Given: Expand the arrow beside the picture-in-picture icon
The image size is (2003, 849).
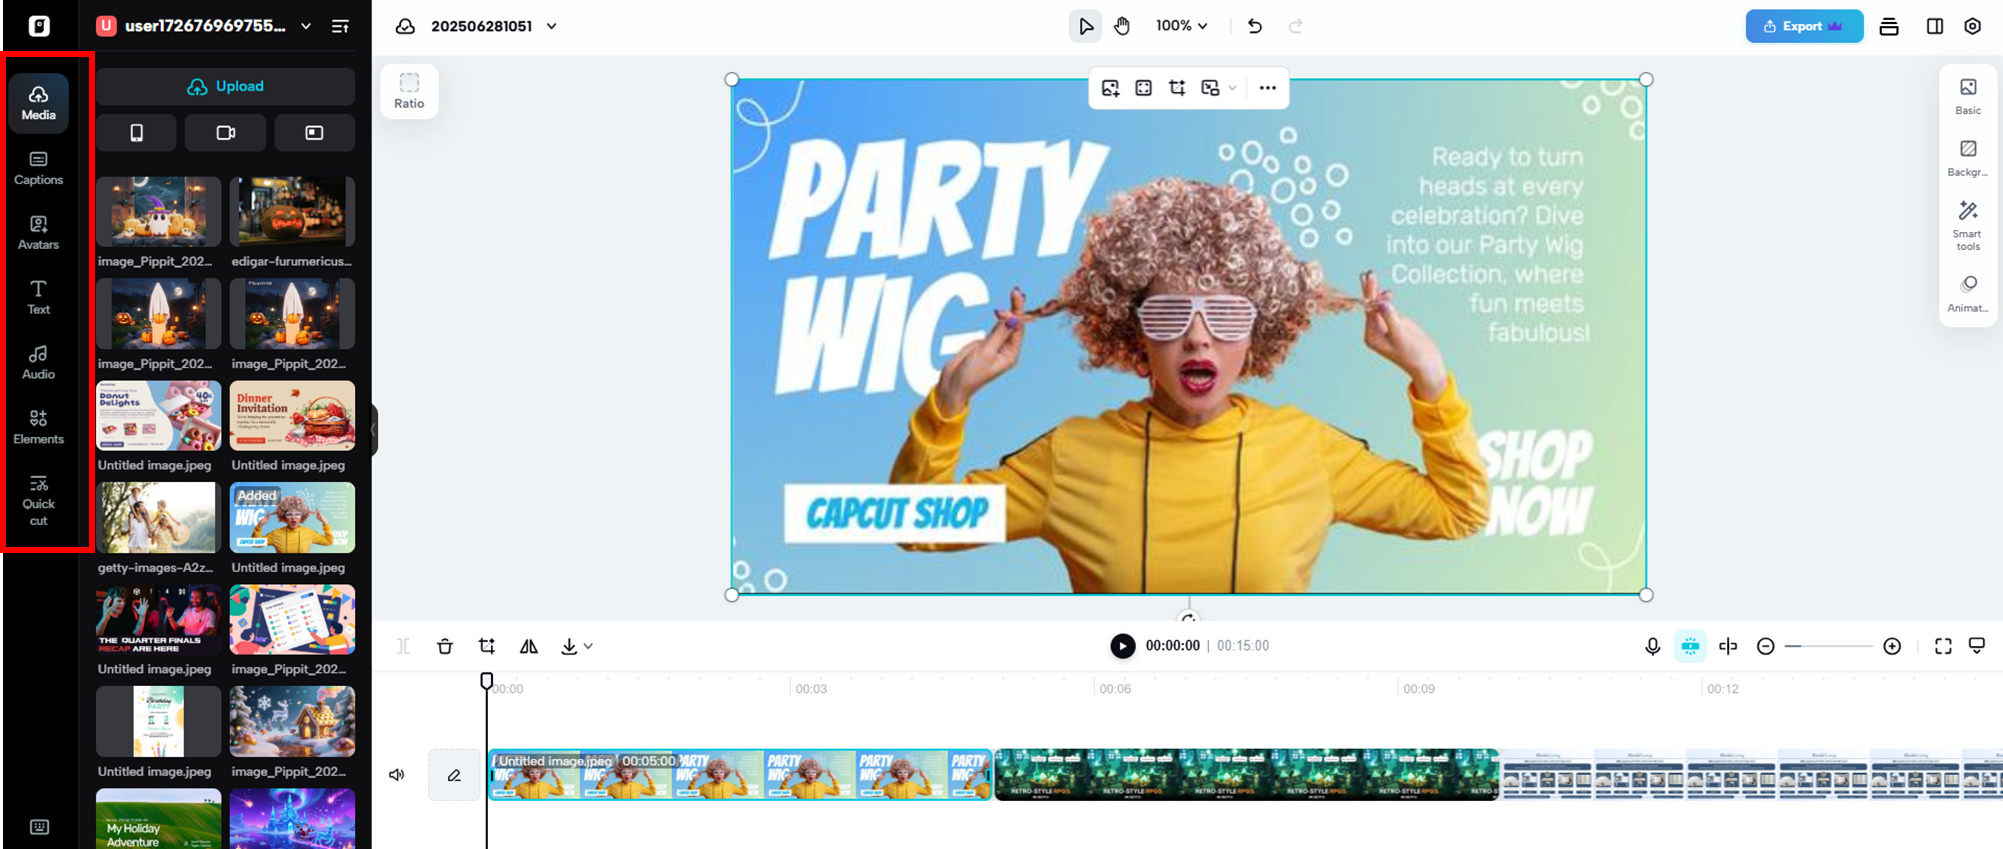Looking at the screenshot, I should pos(1232,88).
